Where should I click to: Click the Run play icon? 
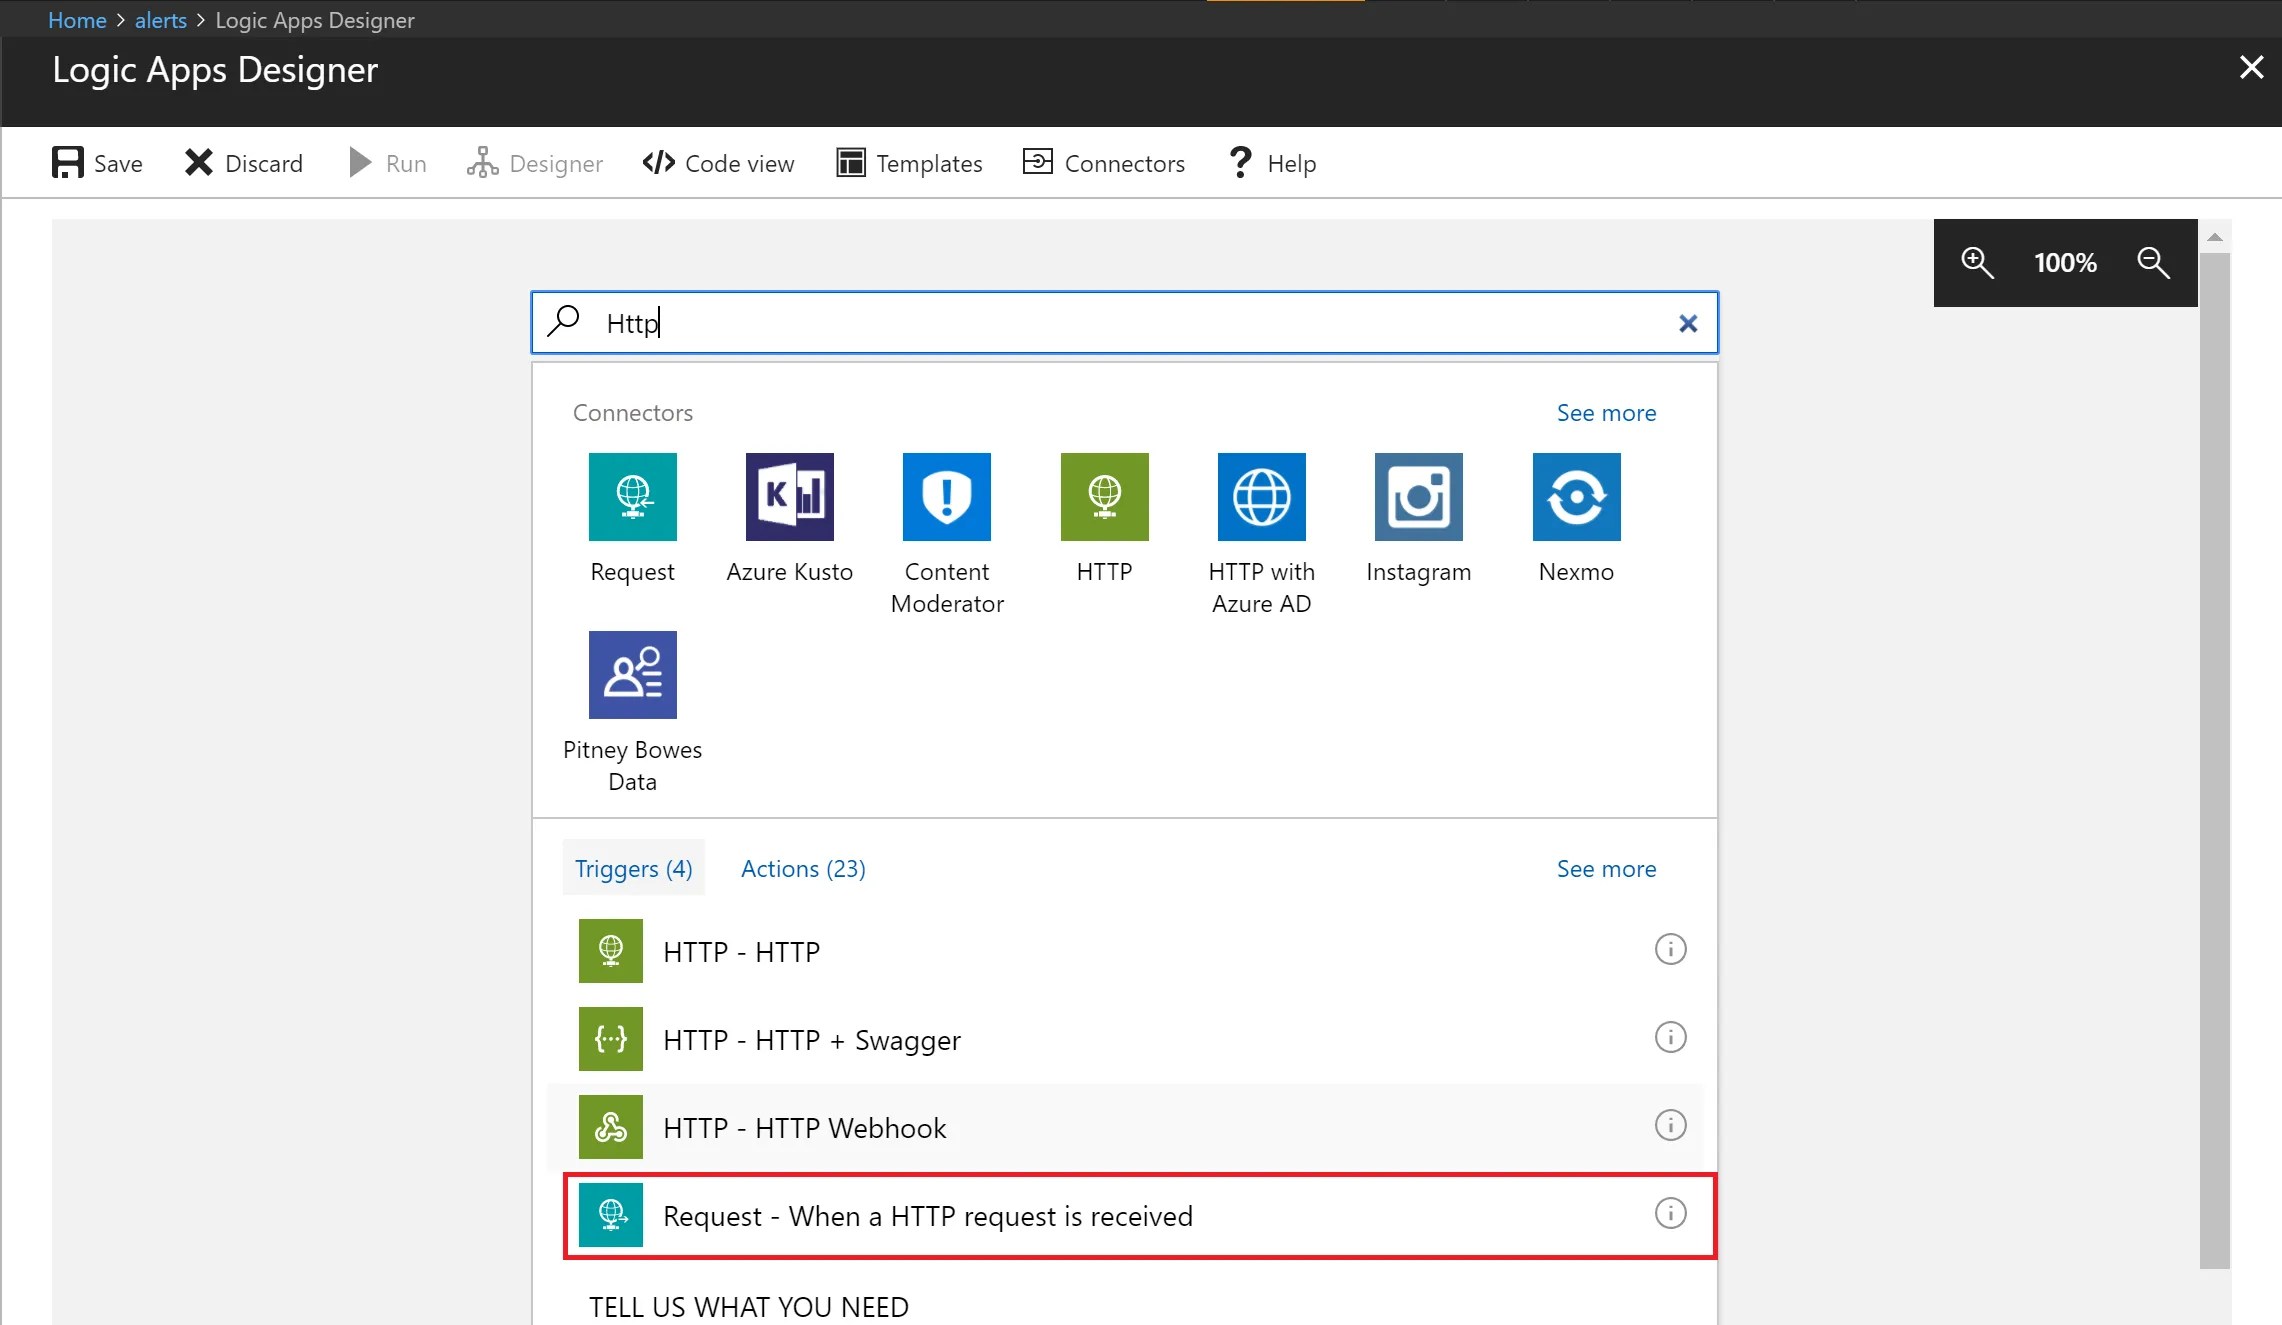pos(360,162)
